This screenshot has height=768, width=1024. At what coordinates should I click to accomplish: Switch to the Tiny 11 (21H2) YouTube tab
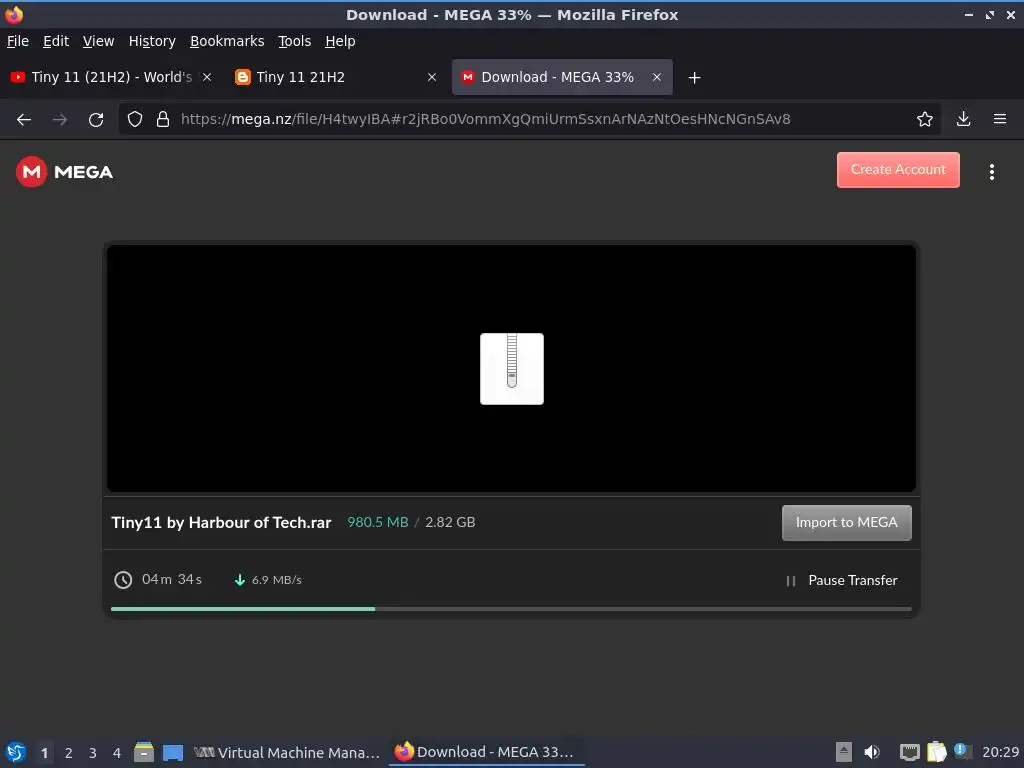[x=111, y=77]
